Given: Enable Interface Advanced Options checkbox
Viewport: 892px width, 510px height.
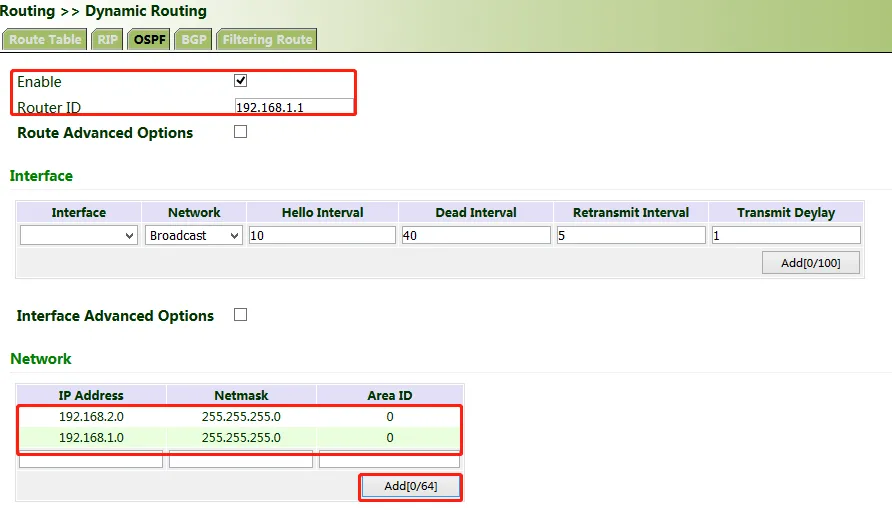Looking at the screenshot, I should click(x=241, y=315).
